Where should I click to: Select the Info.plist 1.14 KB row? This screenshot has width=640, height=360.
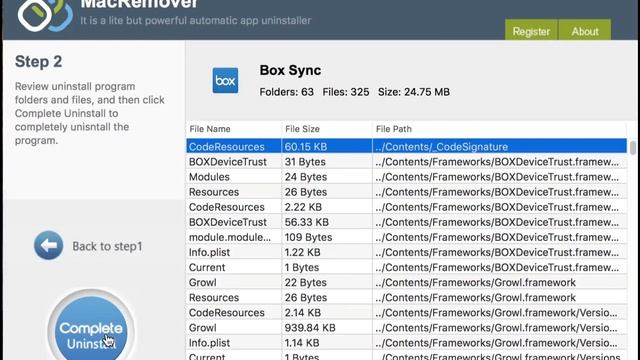pos(407,343)
